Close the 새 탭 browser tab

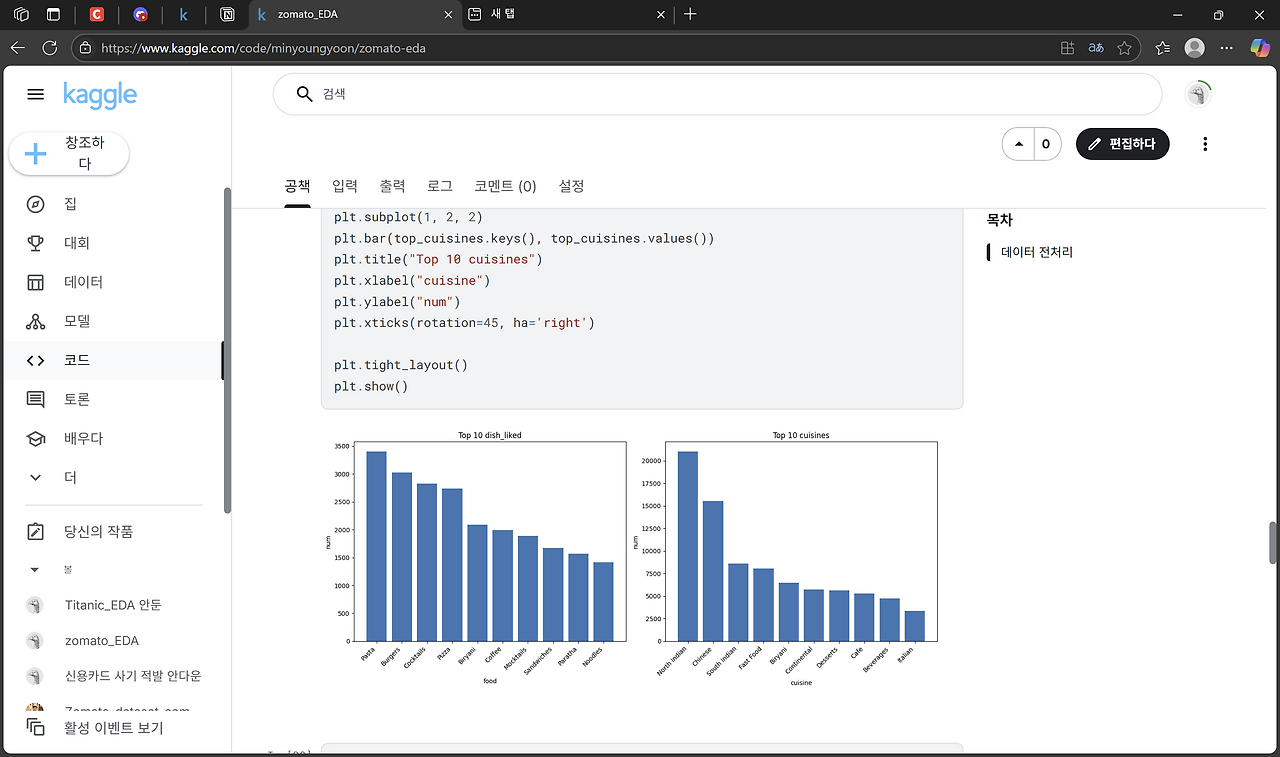click(660, 15)
